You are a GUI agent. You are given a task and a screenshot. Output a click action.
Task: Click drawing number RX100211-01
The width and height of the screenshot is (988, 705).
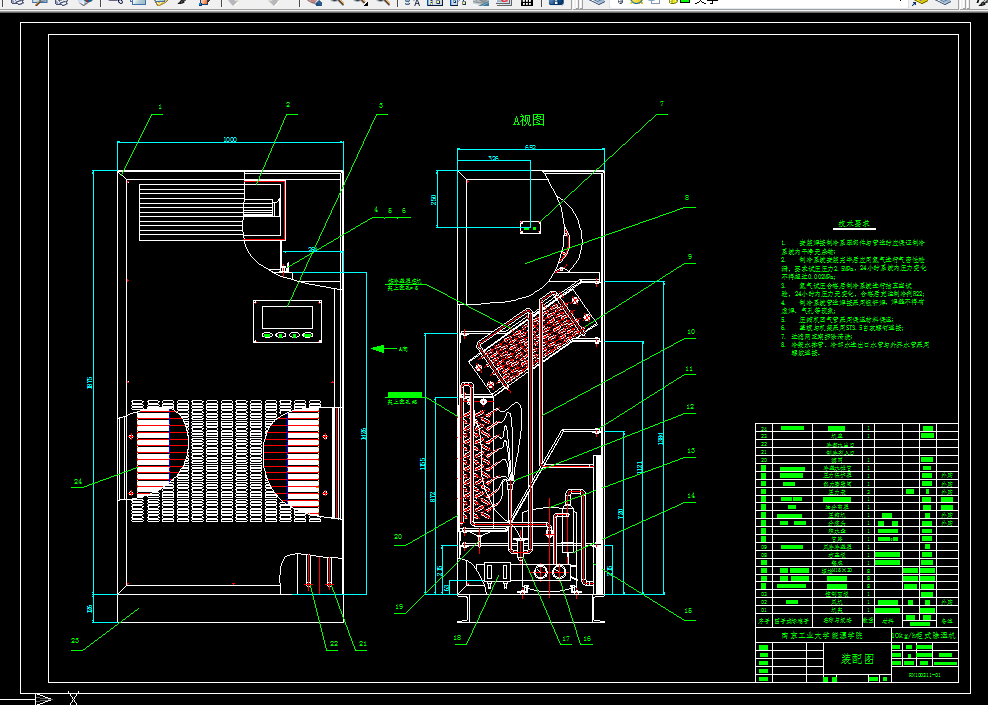(x=924, y=675)
